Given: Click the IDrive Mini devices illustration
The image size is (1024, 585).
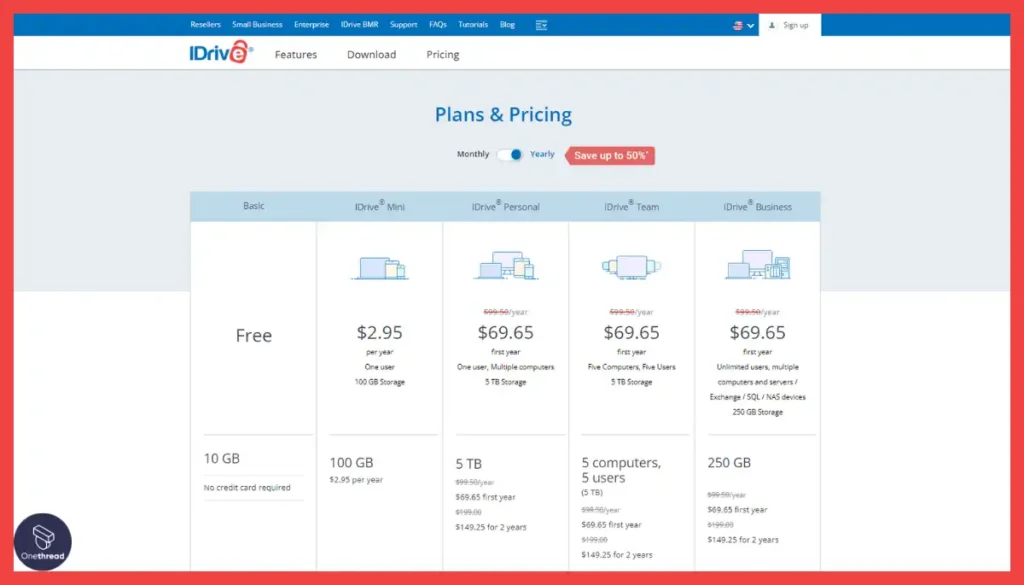Looking at the screenshot, I should click(x=379, y=268).
